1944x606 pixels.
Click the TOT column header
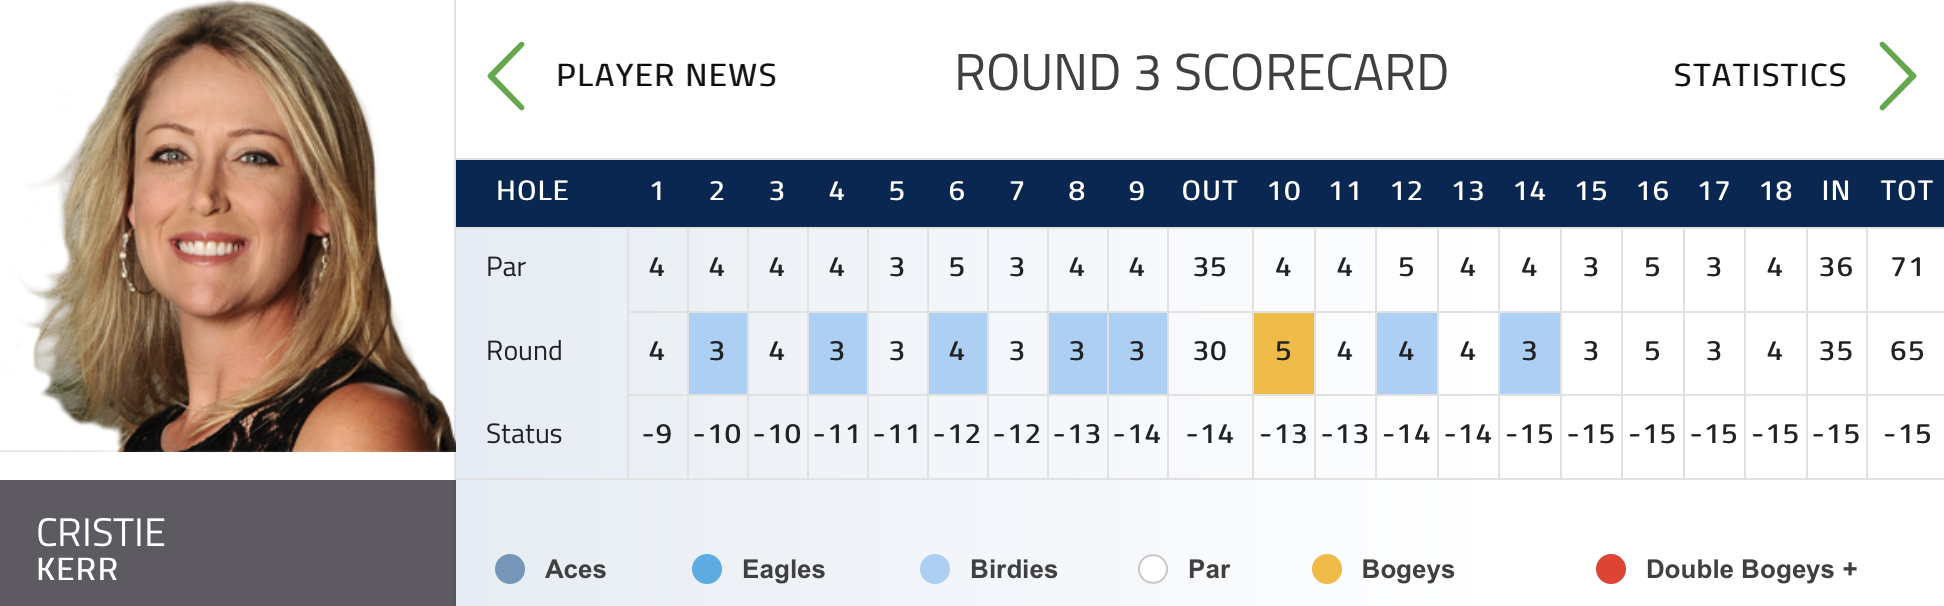coord(1906,191)
